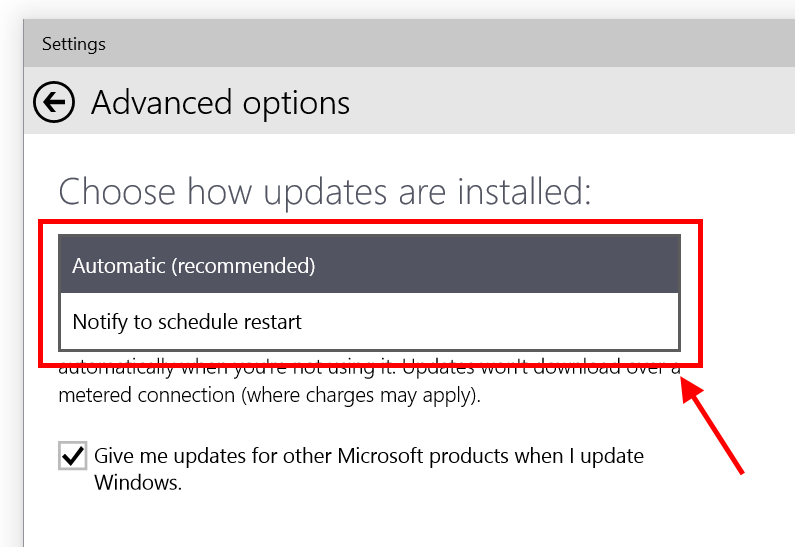Select the "Automatic (recommended)" update option
The width and height of the screenshot is (795, 547).
click(369, 265)
